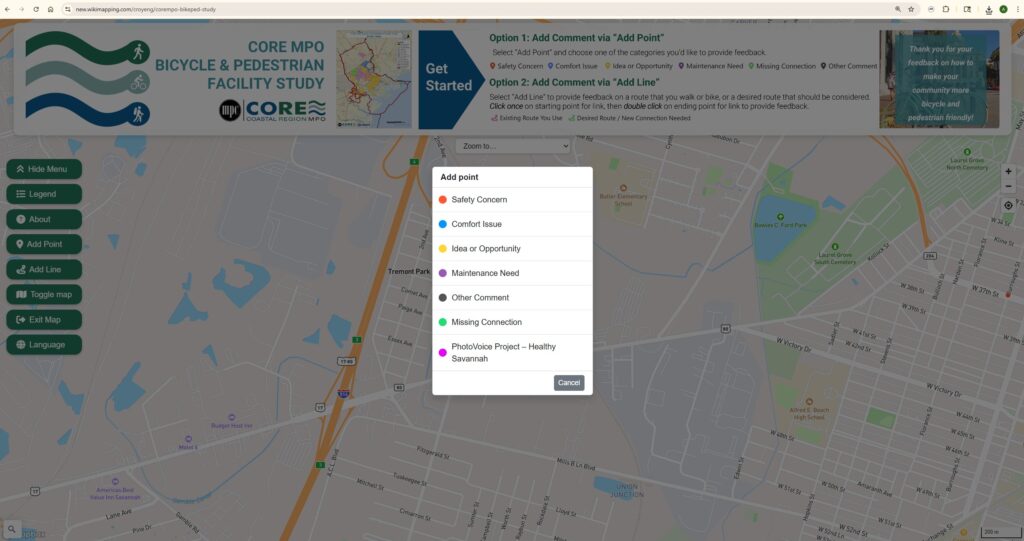Click the map zoom in plus button

tap(1008, 171)
